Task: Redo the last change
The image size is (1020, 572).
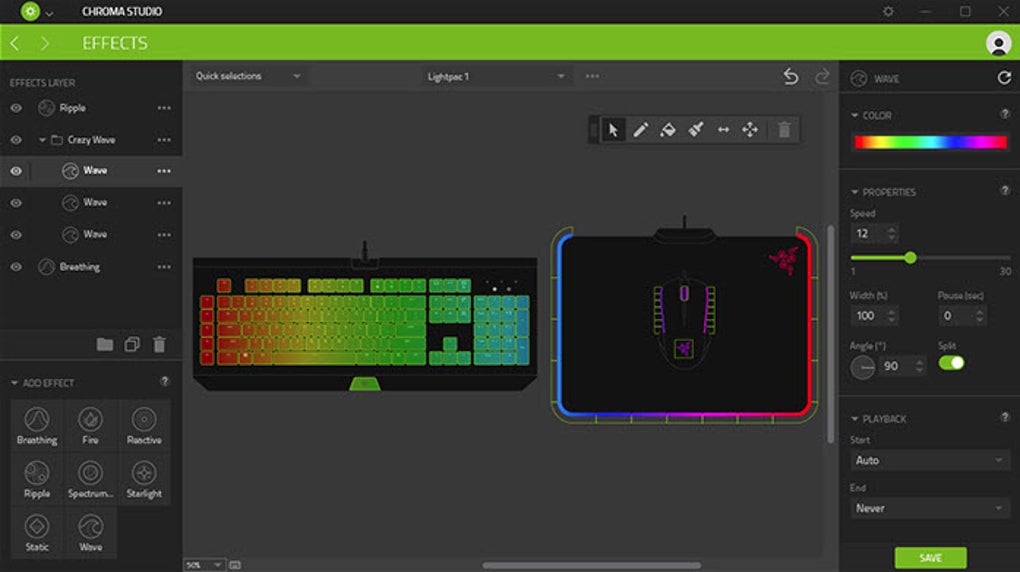Action: [822, 77]
